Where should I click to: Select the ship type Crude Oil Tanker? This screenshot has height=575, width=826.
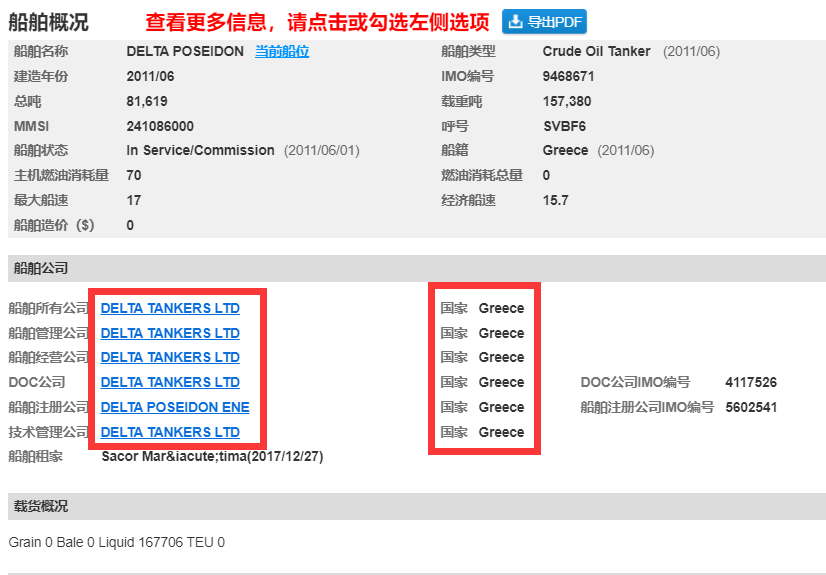point(596,52)
